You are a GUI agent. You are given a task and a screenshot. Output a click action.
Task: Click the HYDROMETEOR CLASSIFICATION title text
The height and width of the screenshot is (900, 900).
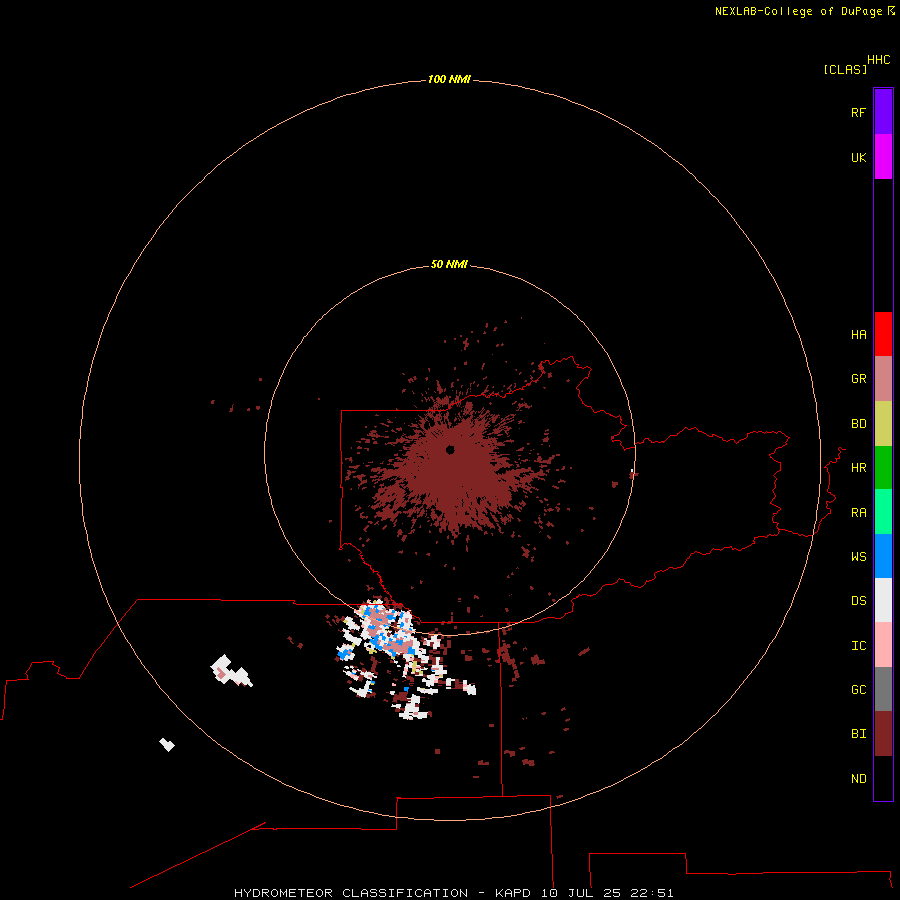point(351,893)
